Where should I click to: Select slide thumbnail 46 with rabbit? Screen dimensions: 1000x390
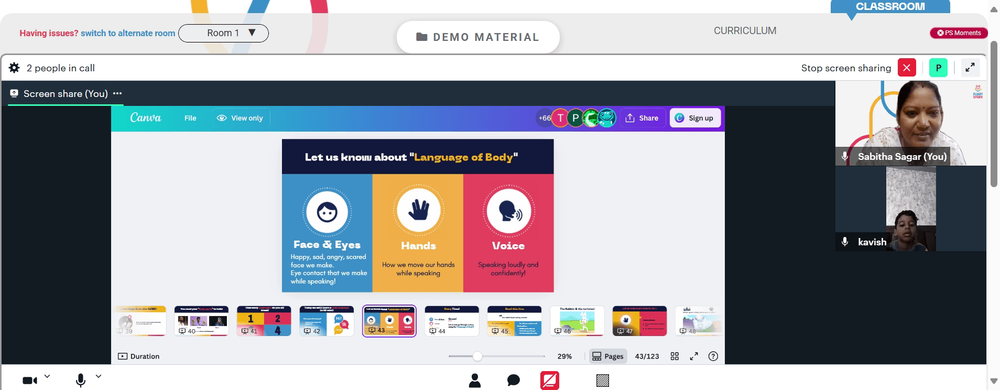(577, 321)
